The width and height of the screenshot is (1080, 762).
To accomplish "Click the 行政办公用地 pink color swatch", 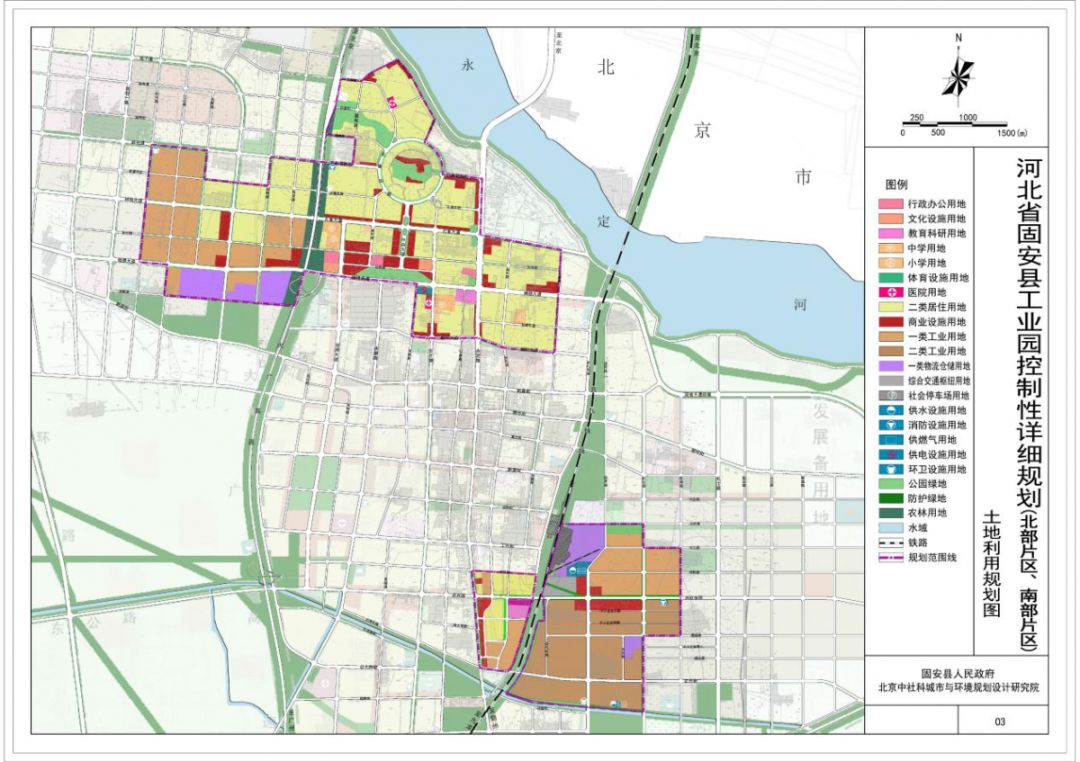I will pyautogui.click(x=891, y=204).
